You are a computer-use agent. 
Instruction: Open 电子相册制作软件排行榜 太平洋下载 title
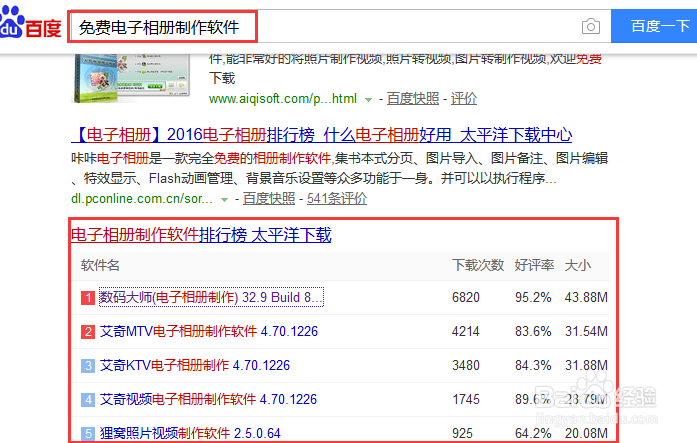click(x=201, y=235)
